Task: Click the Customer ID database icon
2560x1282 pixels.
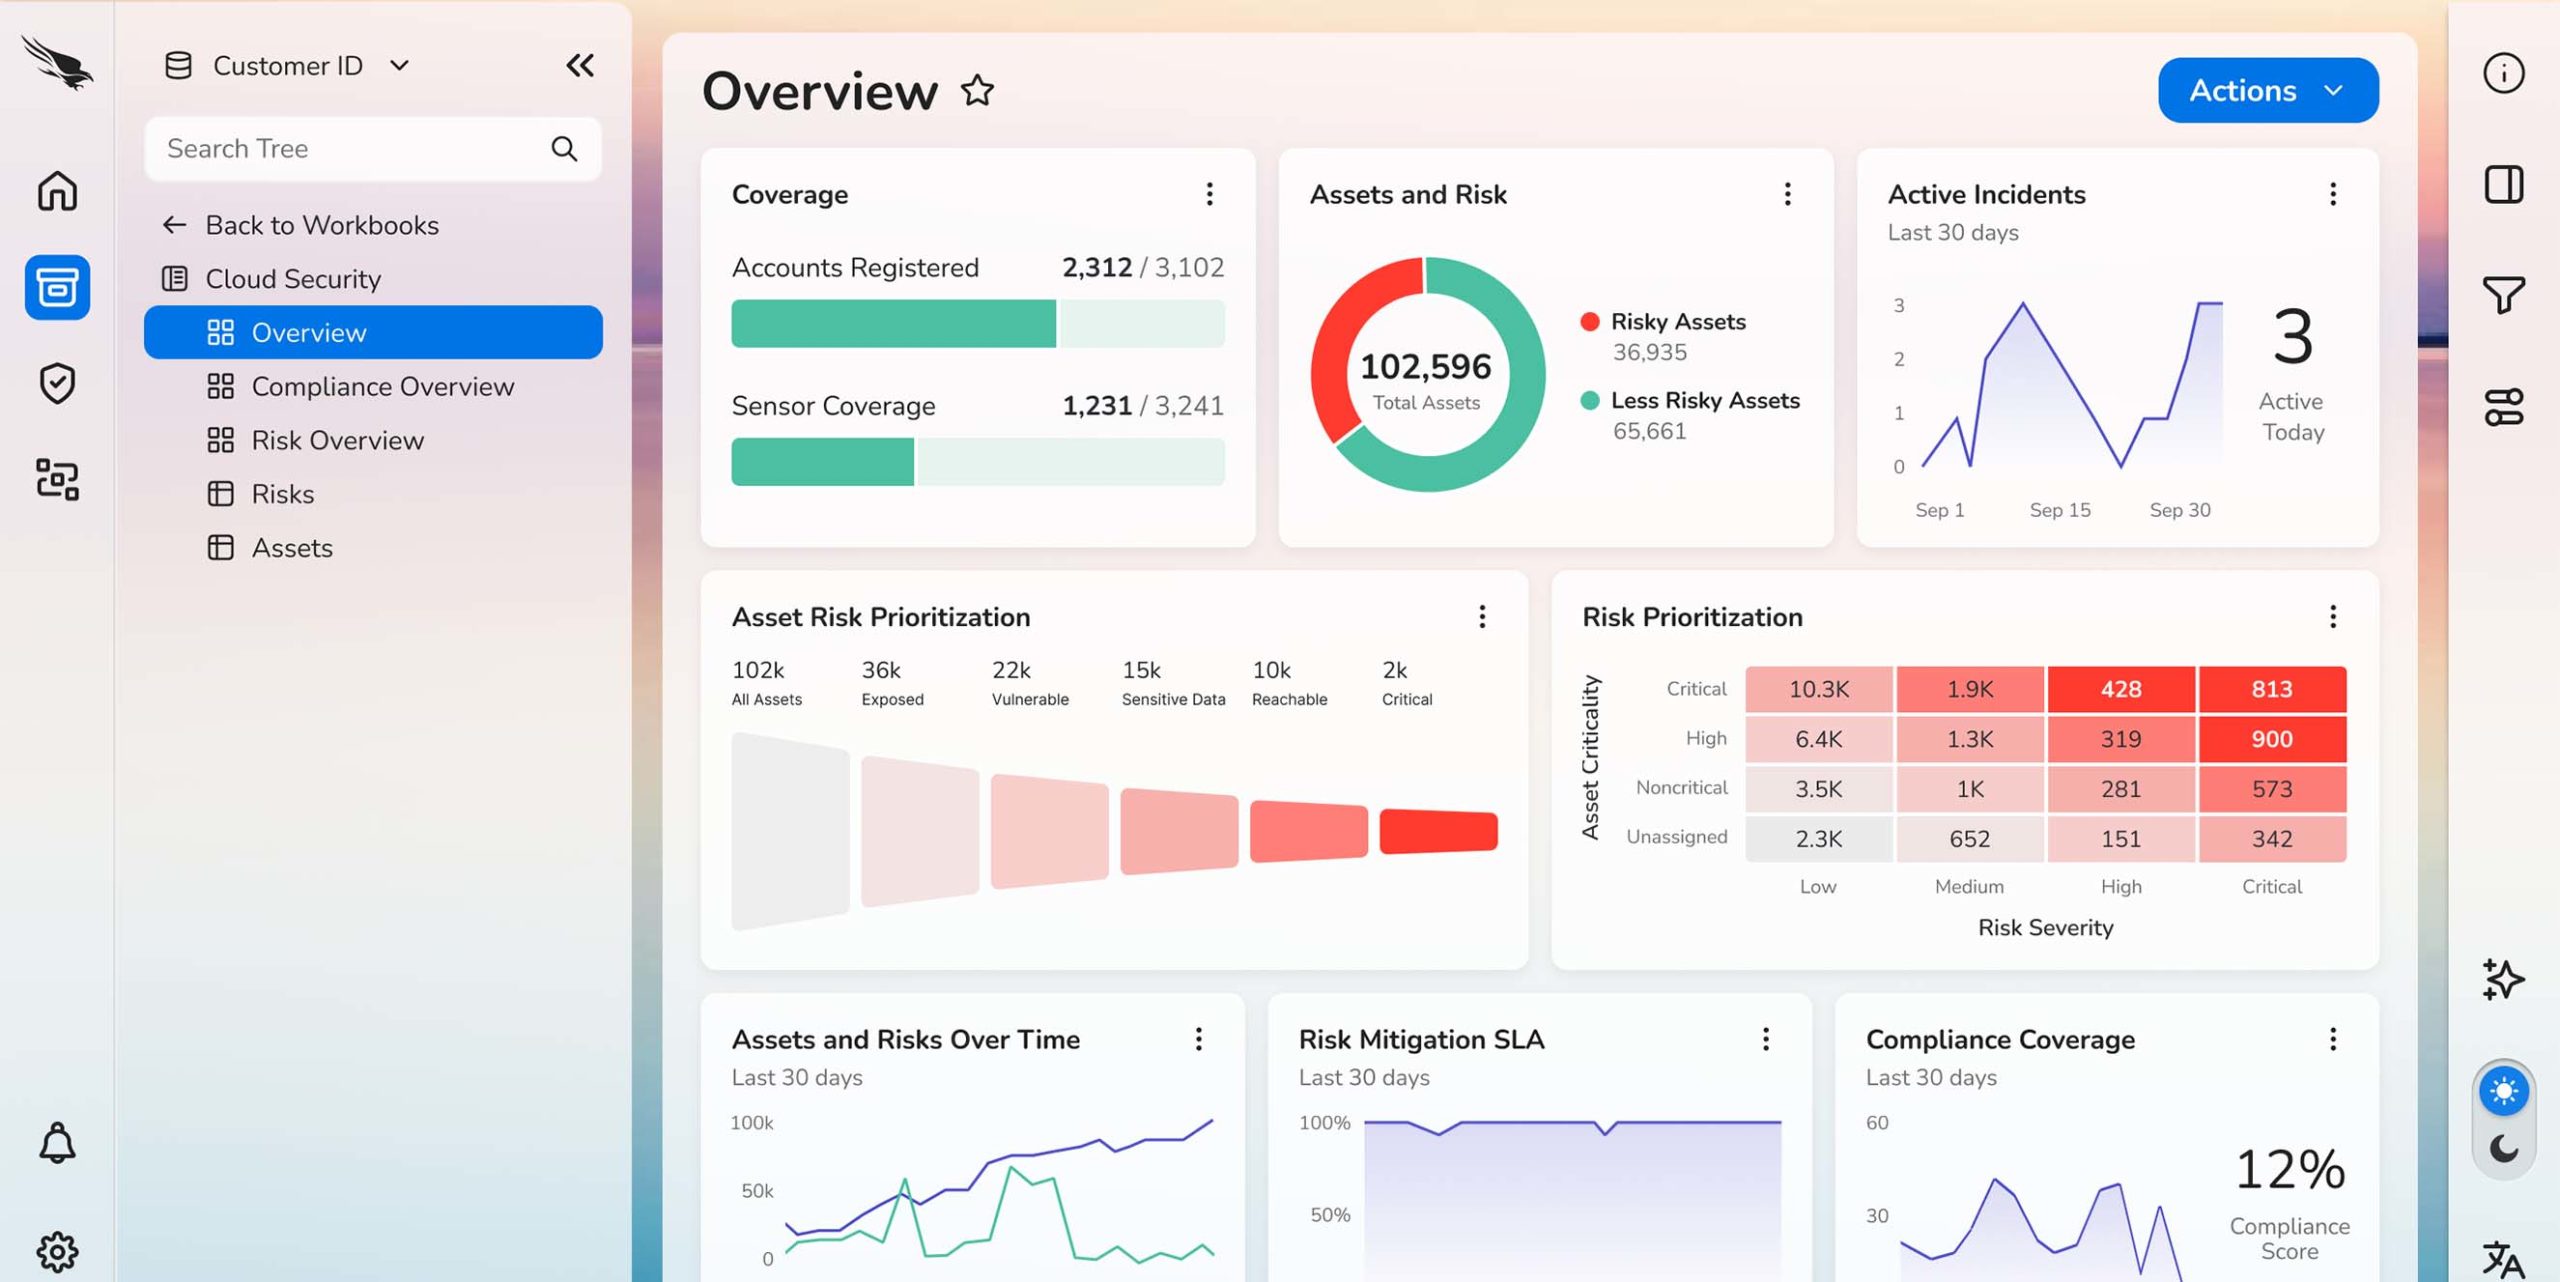Action: (178, 66)
